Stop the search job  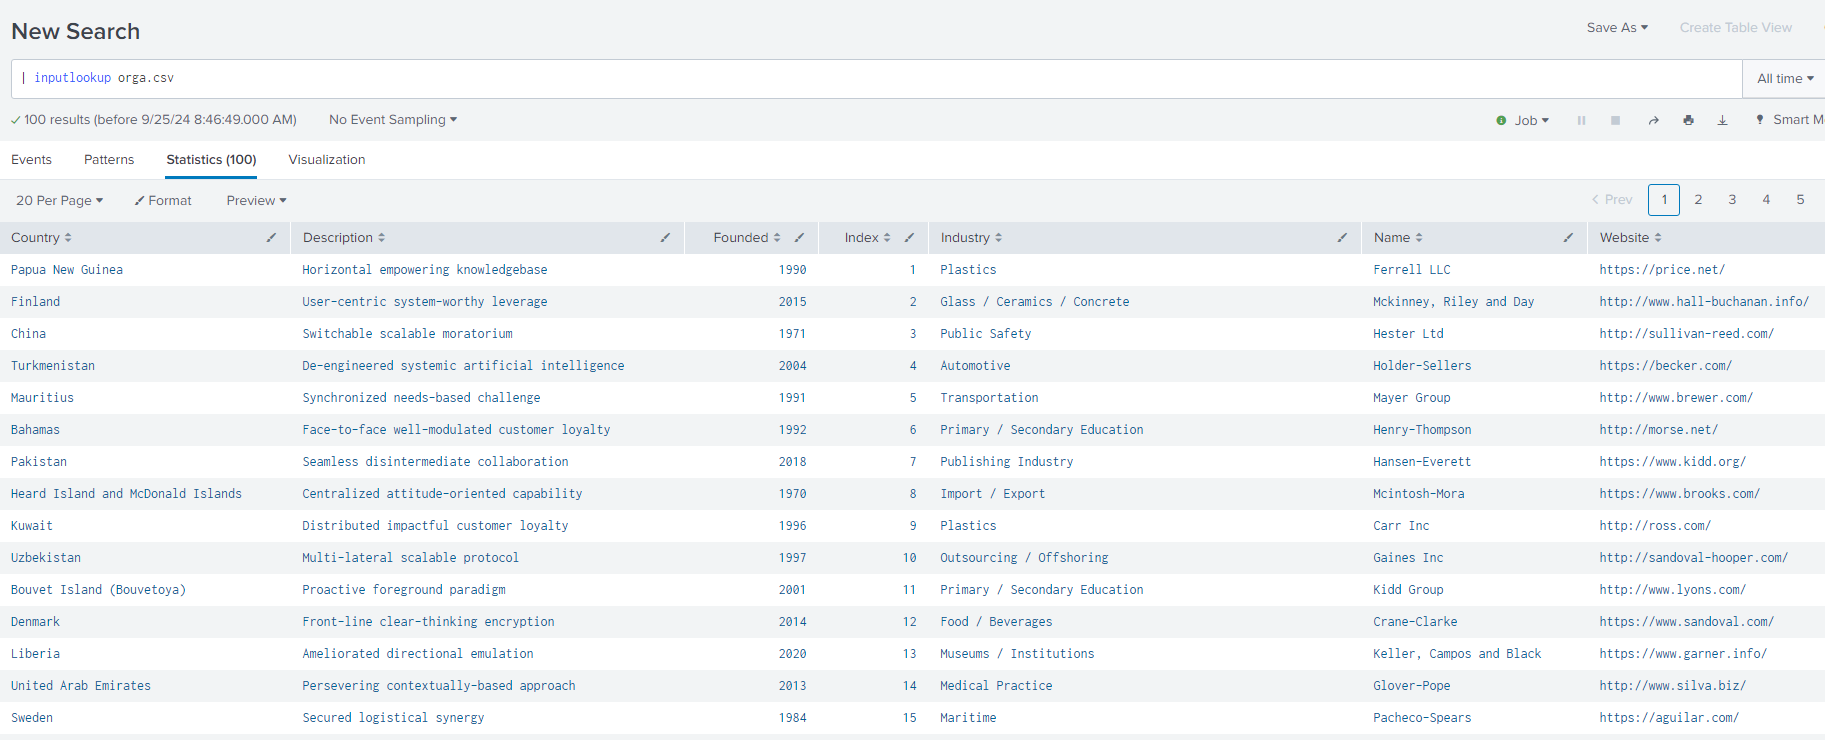(x=1615, y=120)
